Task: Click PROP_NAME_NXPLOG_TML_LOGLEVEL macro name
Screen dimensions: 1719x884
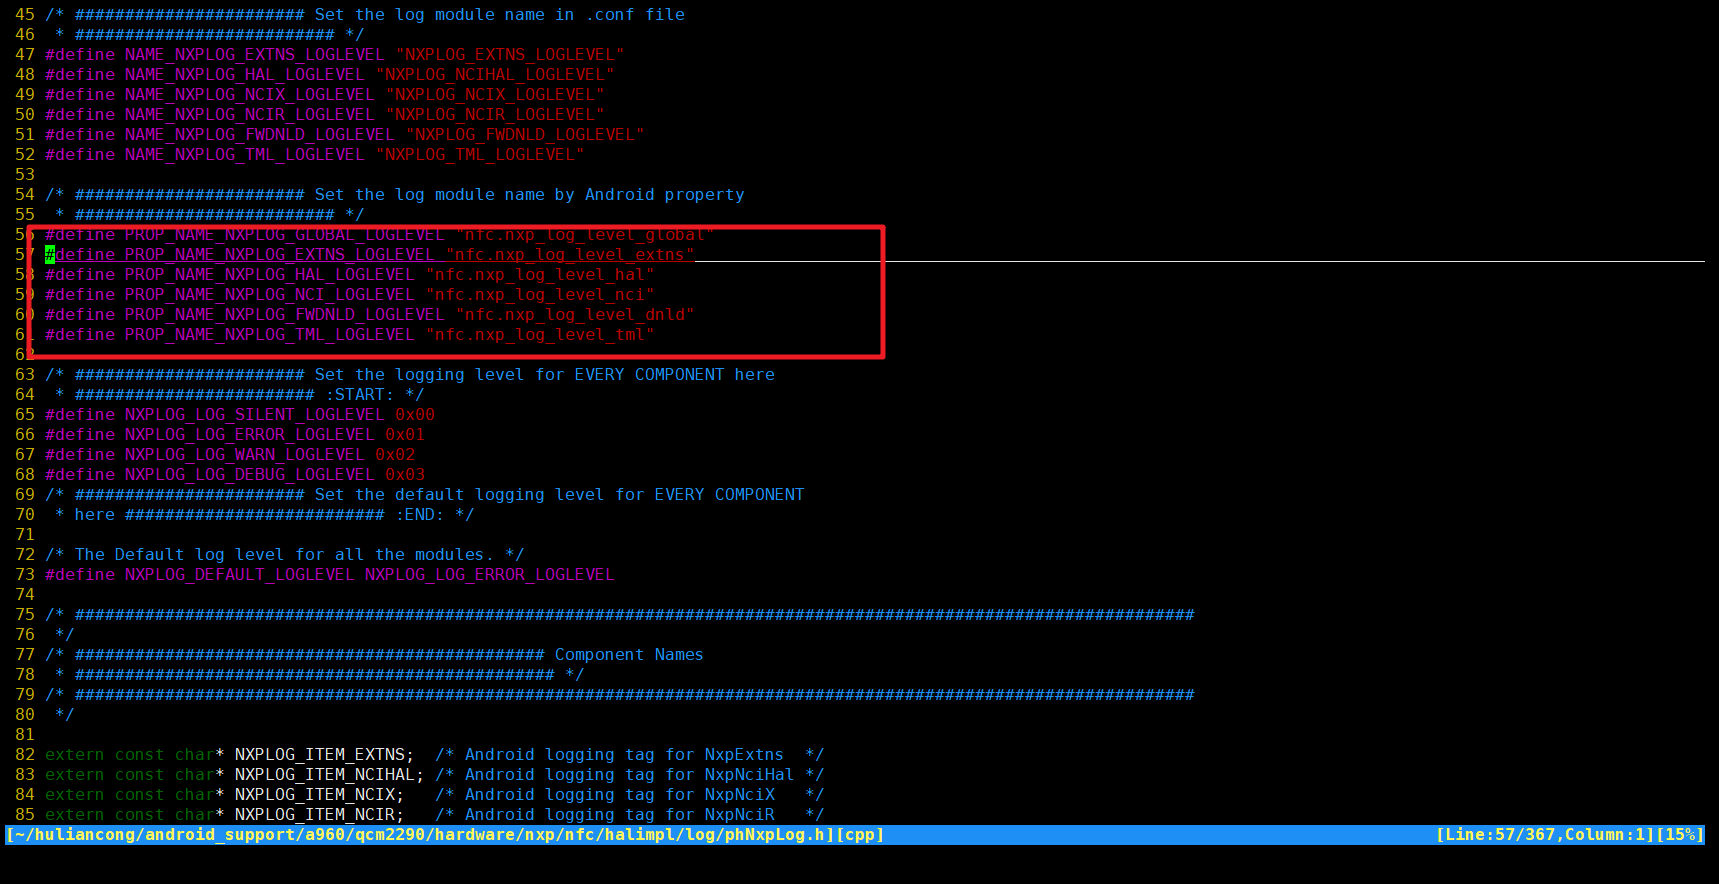Action: tap(269, 335)
